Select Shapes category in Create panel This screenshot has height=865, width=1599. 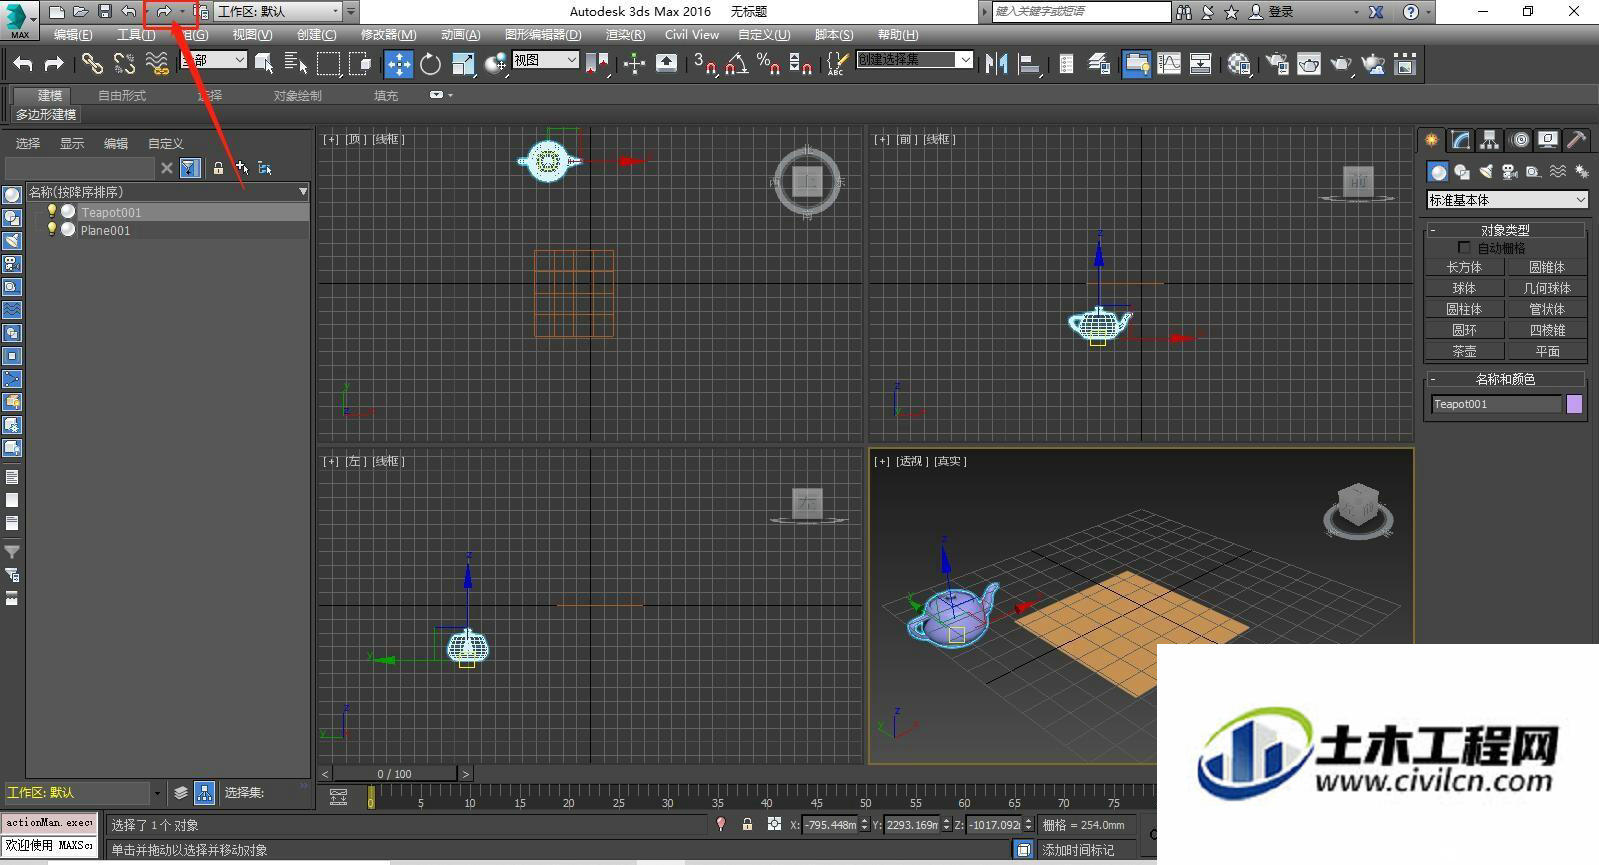click(x=1462, y=172)
